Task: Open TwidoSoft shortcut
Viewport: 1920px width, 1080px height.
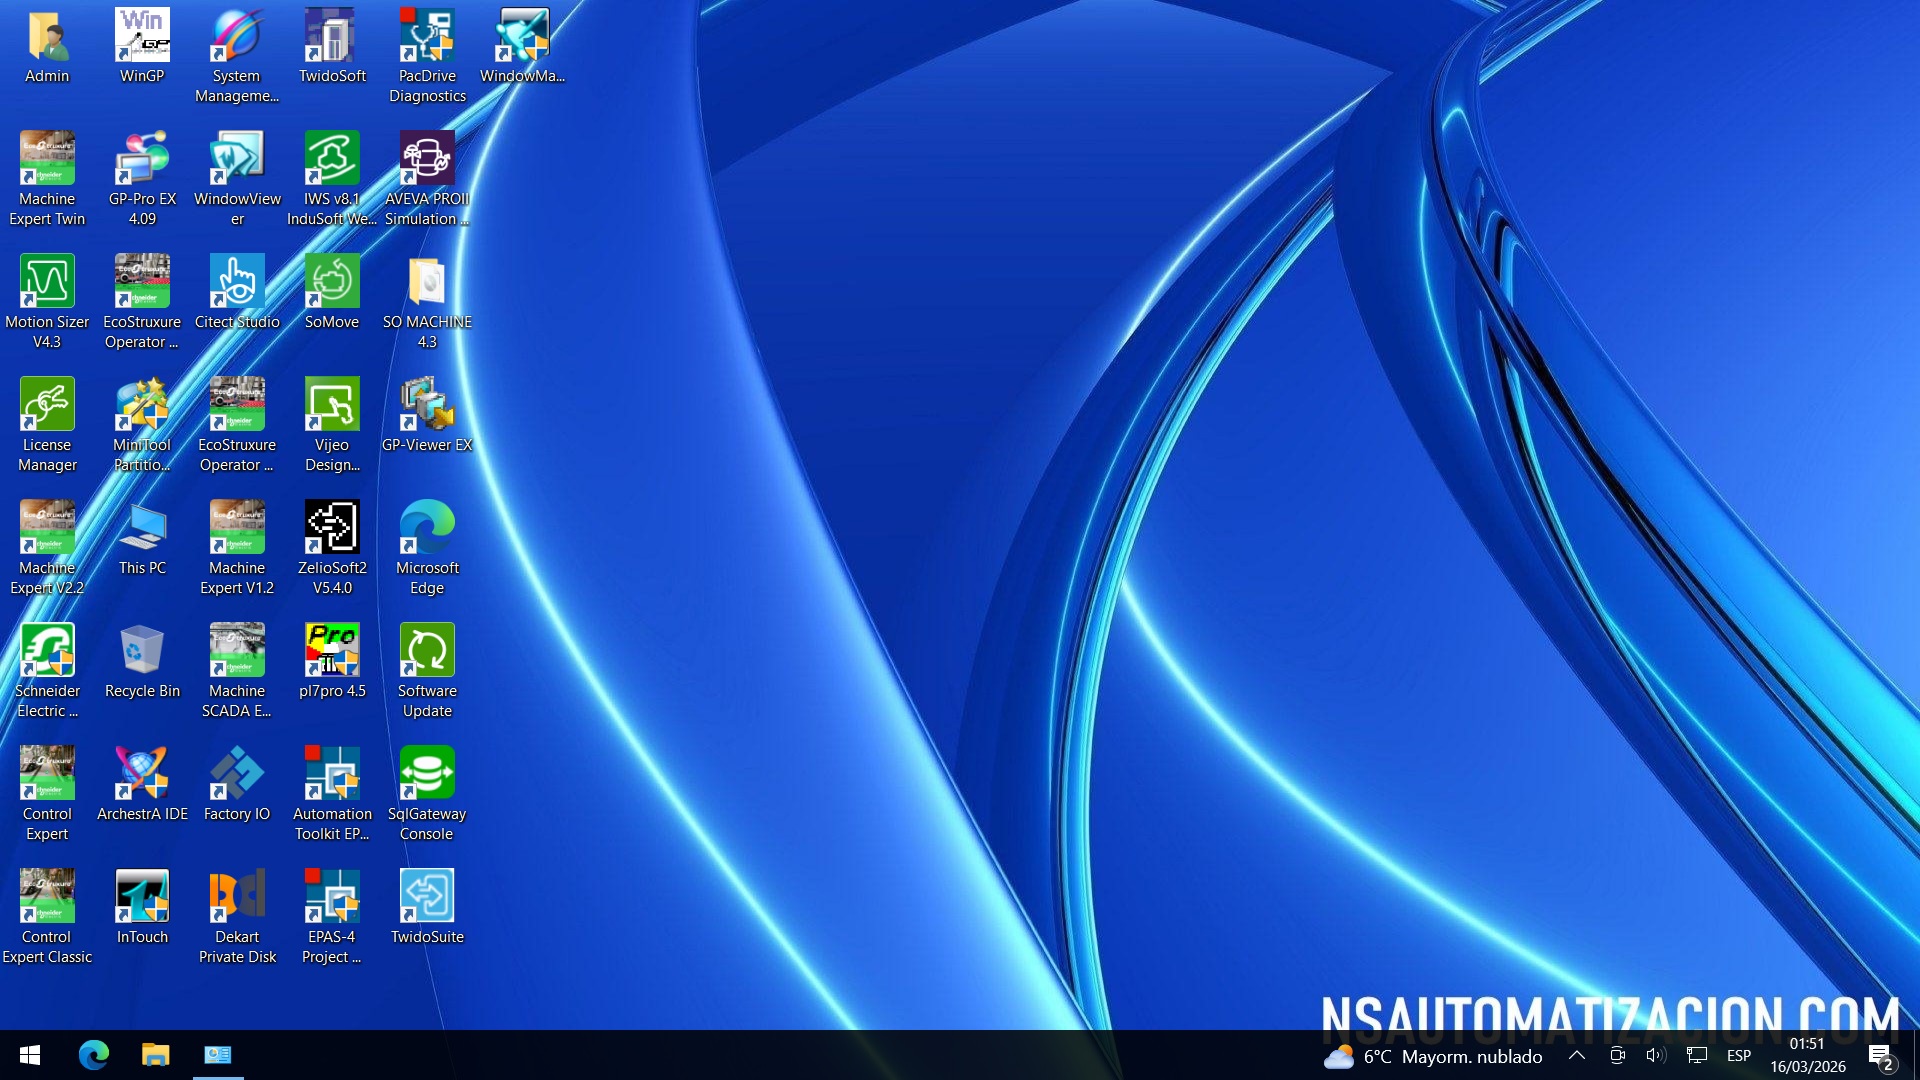Action: (332, 47)
